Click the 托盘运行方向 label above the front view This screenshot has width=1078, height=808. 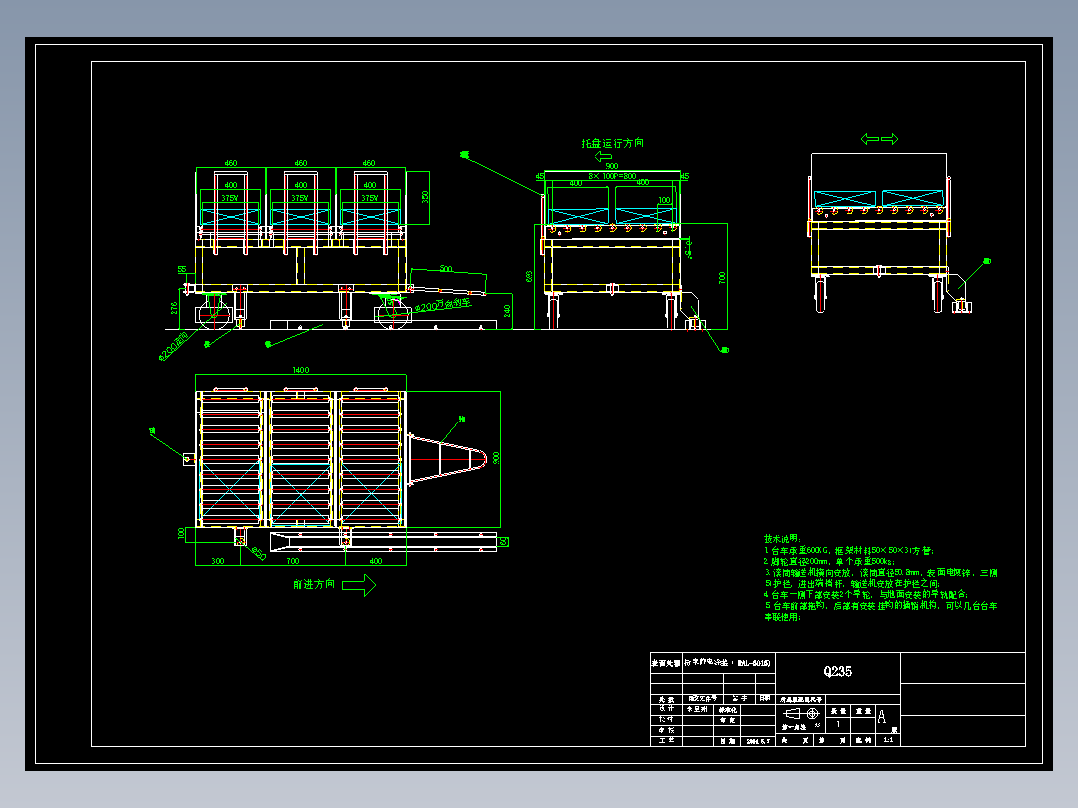click(613, 143)
